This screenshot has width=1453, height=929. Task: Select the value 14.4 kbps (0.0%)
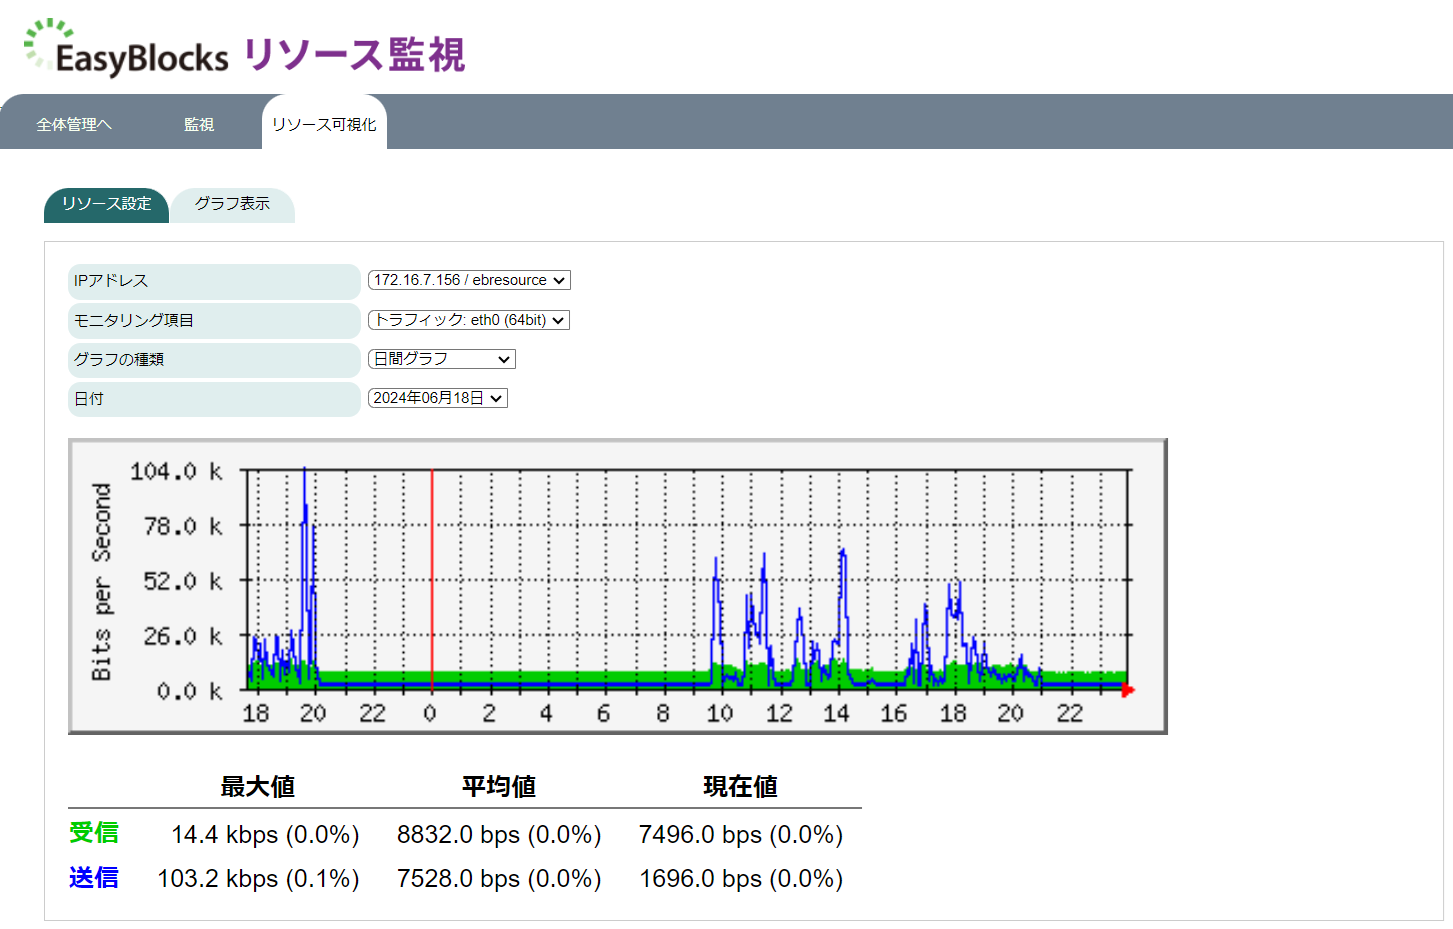pos(265,834)
